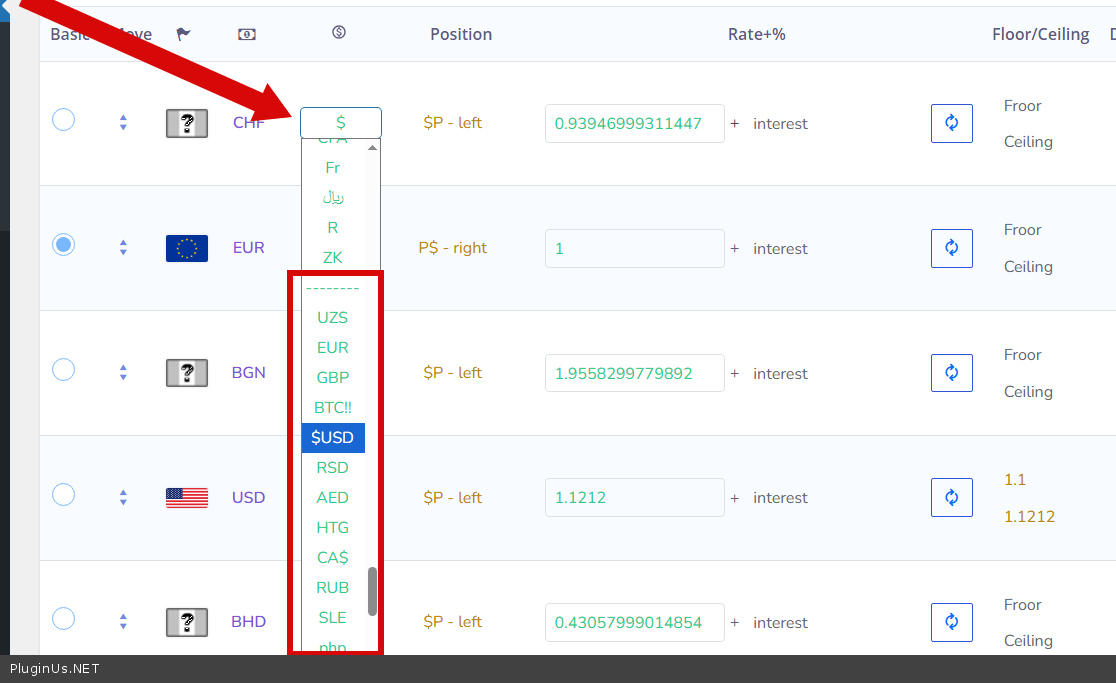Pick BTC!! from the symbol dropdown list
The image size is (1116, 683).
click(x=333, y=408)
